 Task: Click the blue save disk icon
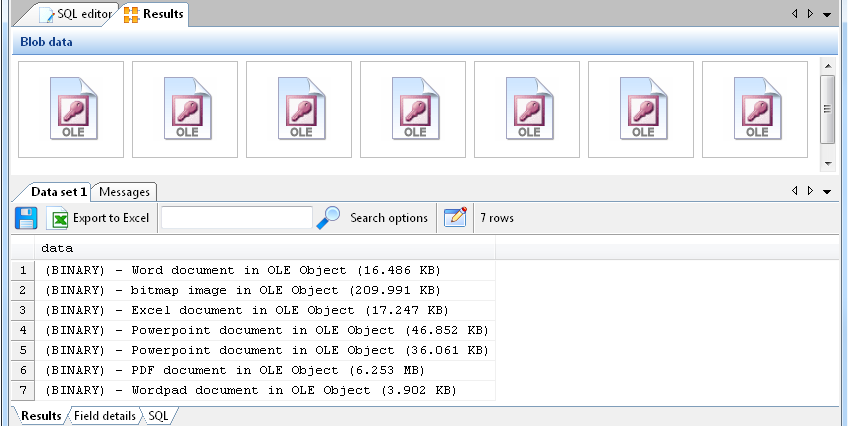(x=26, y=218)
